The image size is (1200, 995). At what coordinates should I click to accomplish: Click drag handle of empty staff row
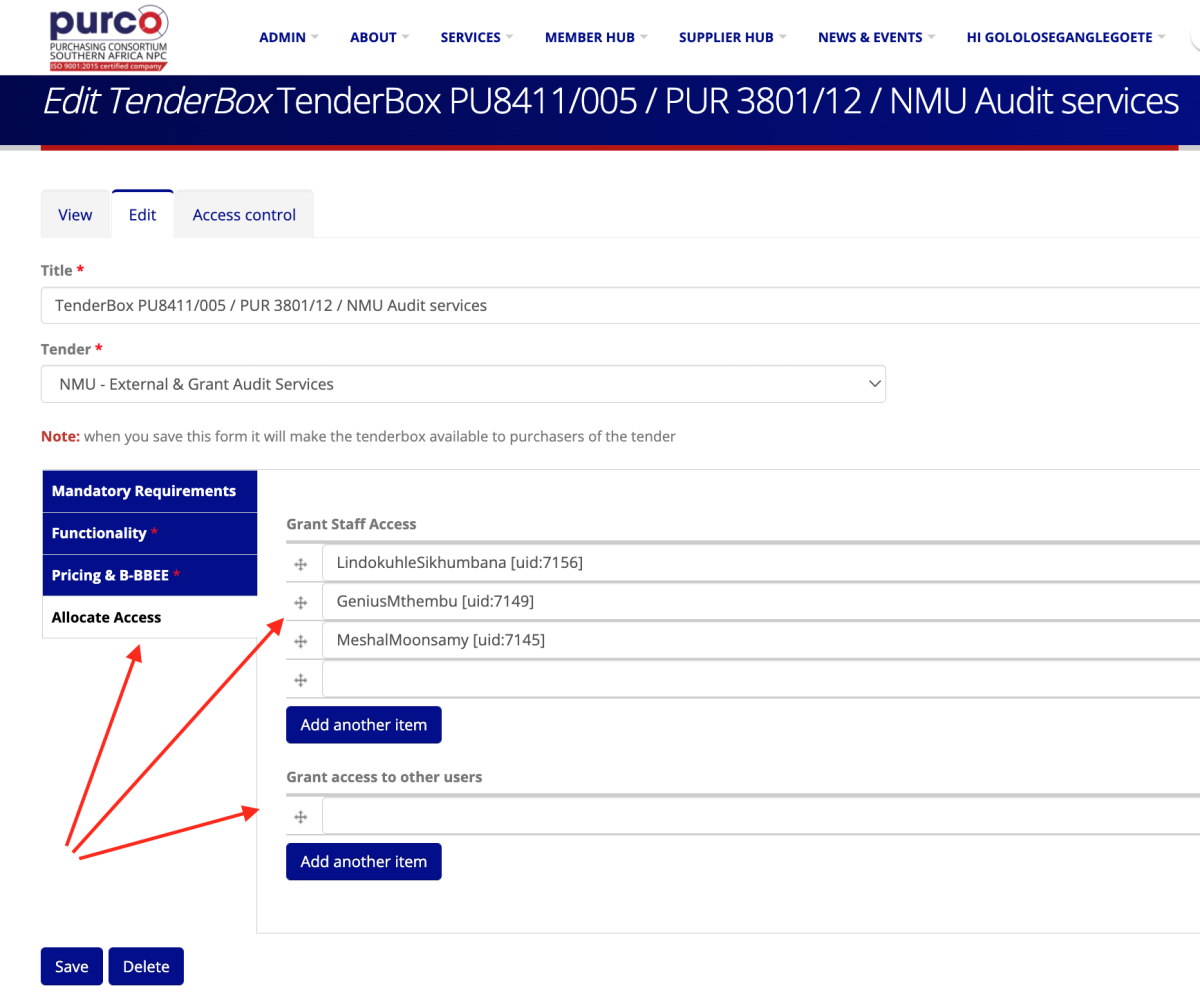click(300, 680)
